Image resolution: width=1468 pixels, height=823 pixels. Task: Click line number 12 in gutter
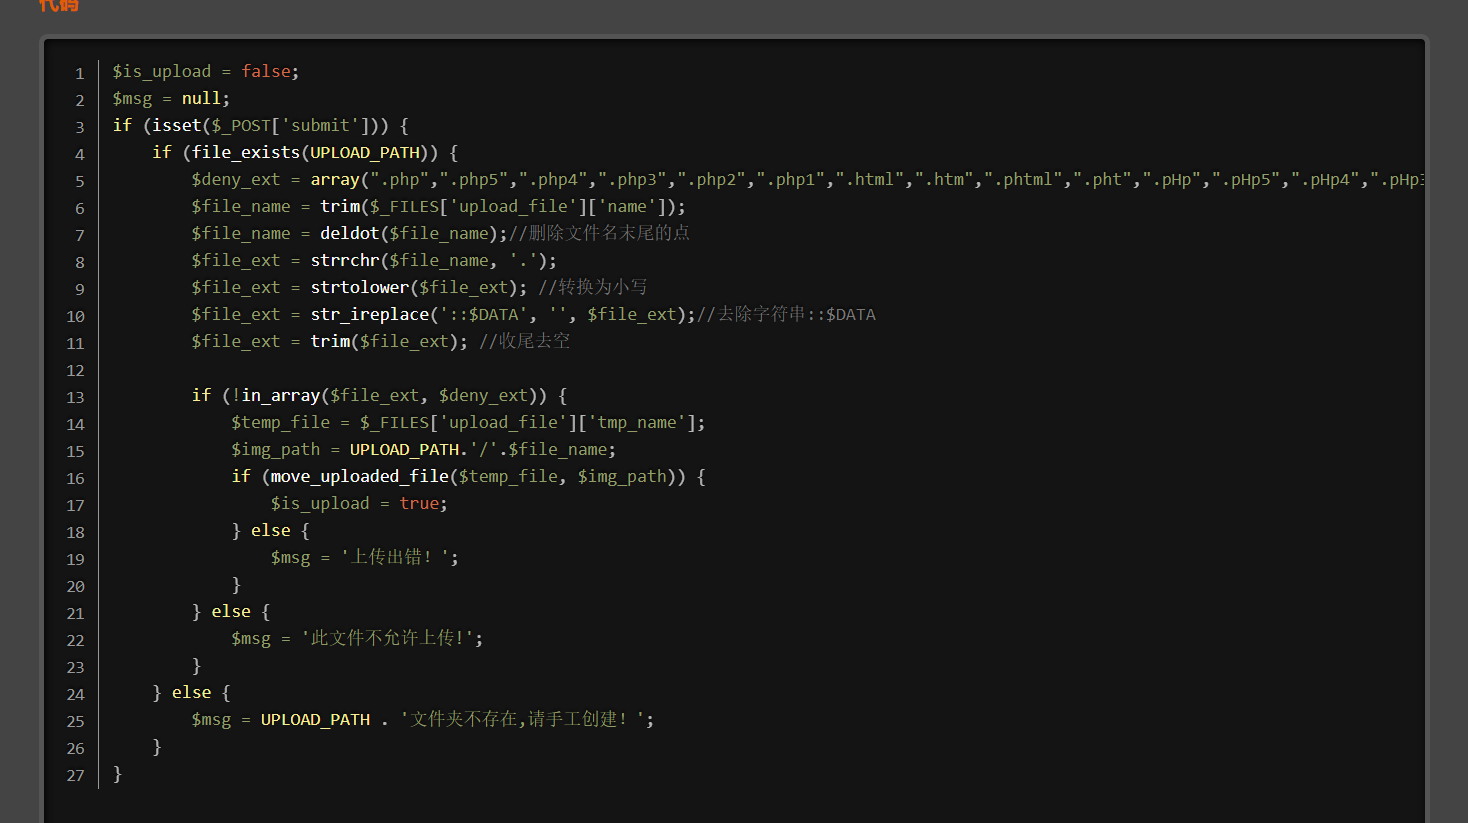[75, 370]
